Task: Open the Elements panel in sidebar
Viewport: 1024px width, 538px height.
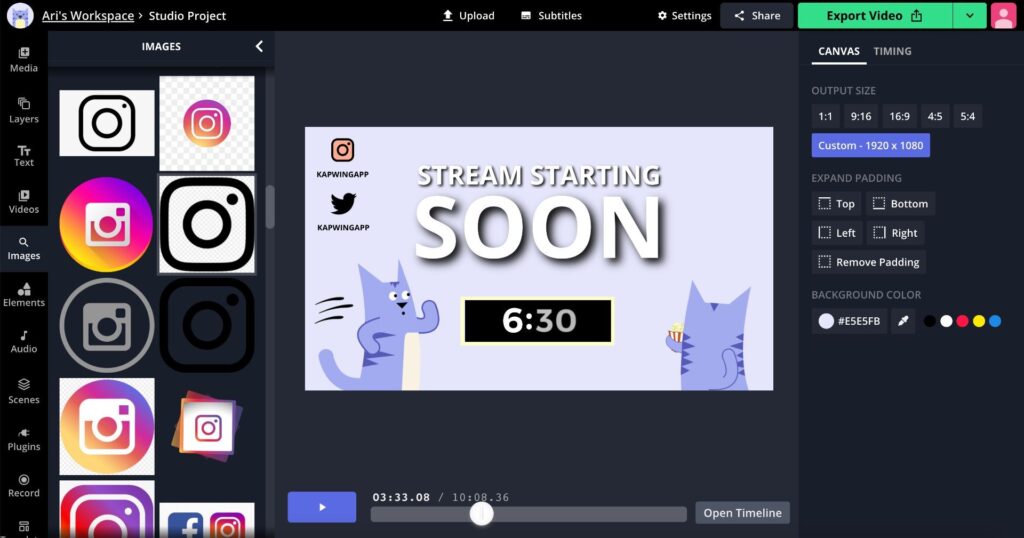Action: 24,295
